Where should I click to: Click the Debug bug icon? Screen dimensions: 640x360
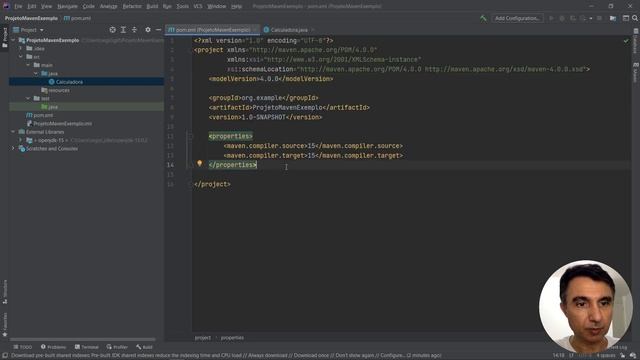tap(562, 18)
